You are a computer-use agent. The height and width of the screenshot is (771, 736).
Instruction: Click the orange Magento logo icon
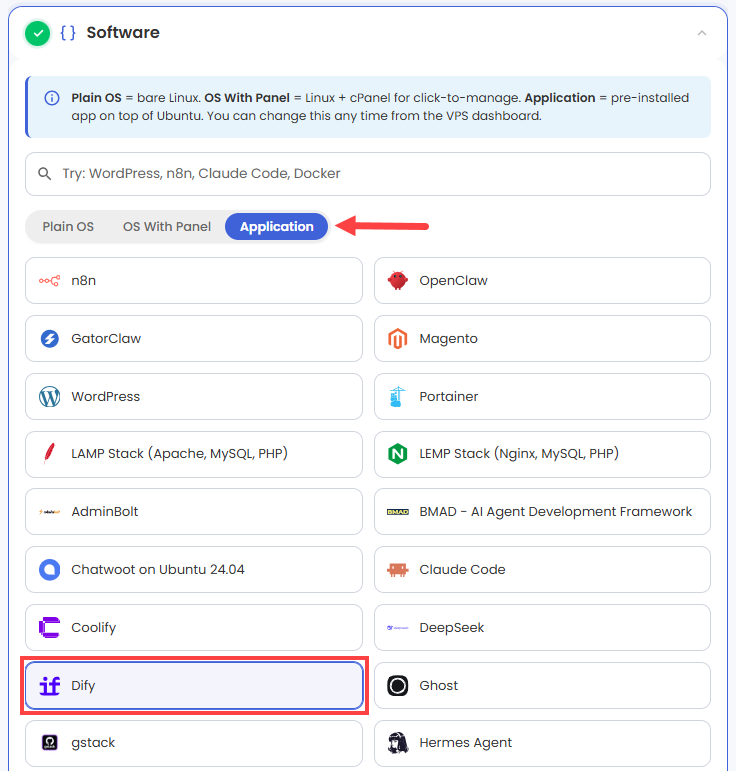pos(397,338)
